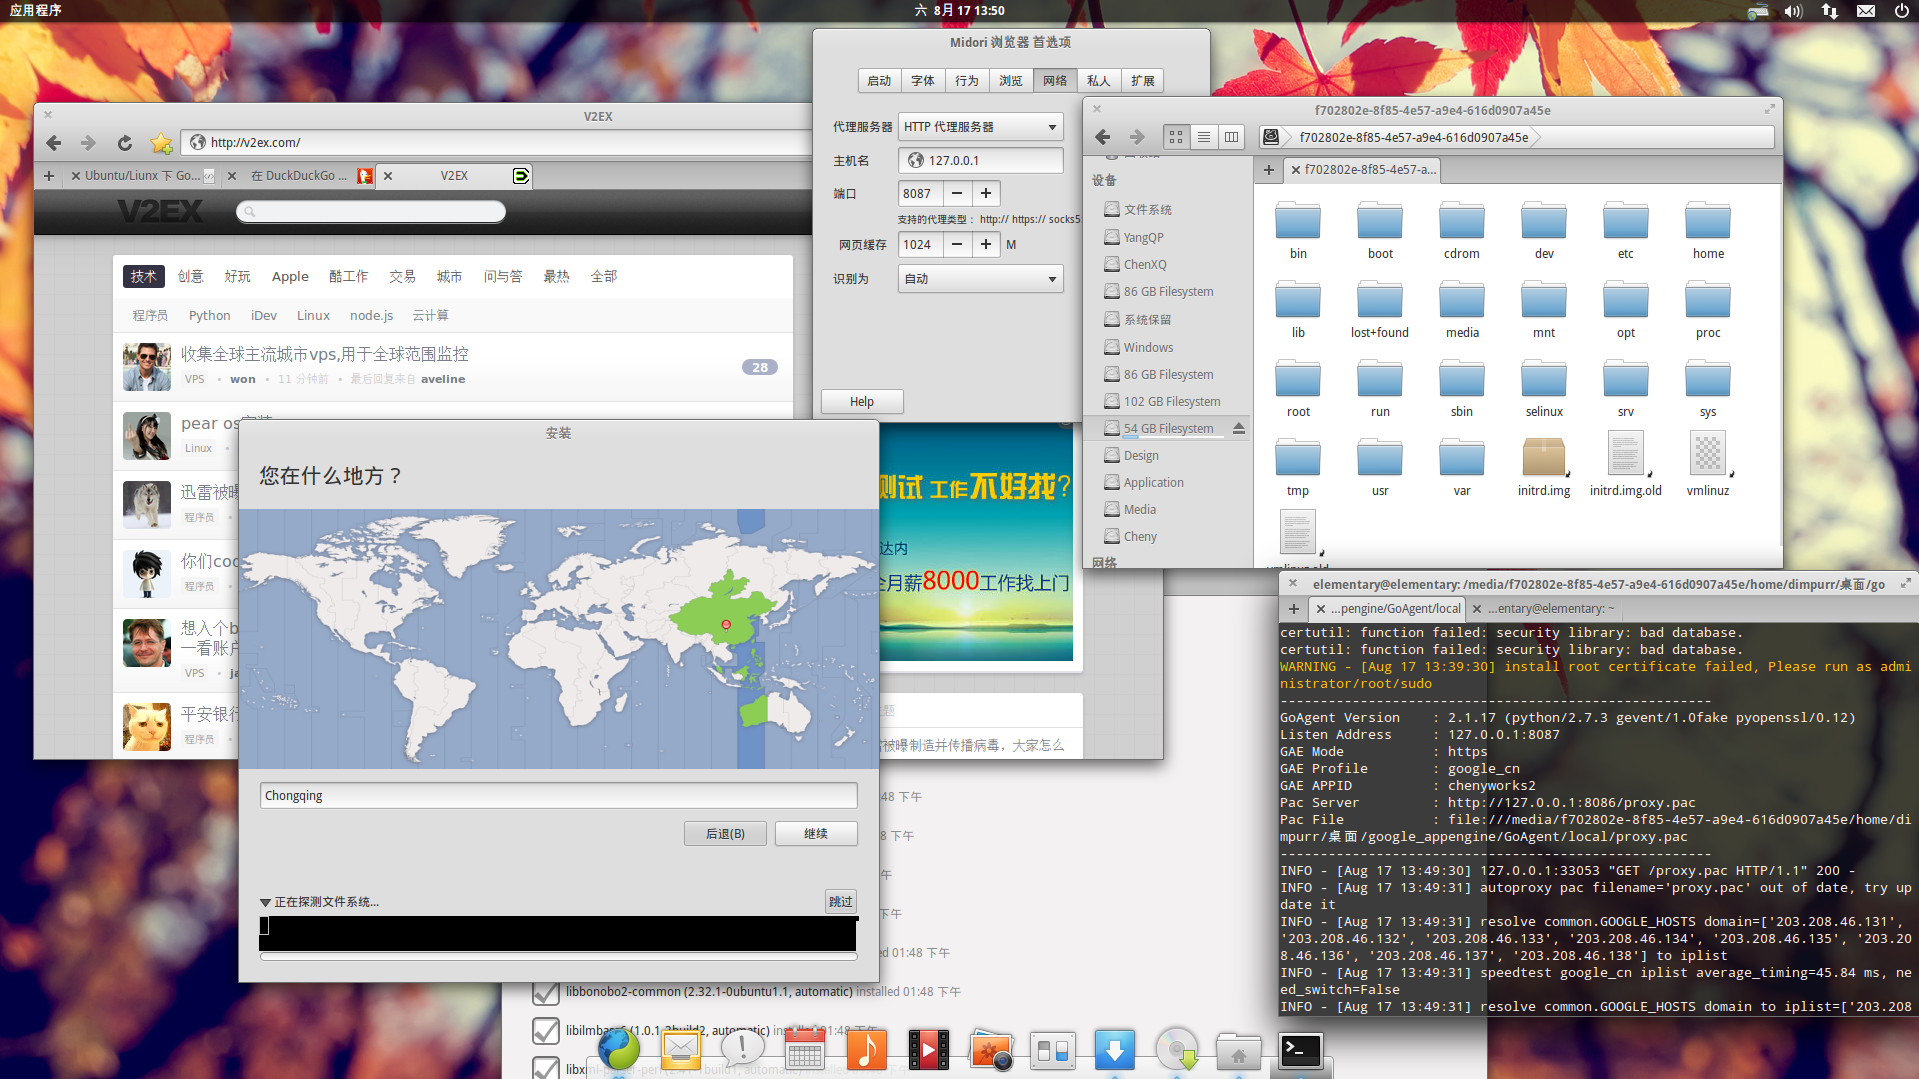Screen dimensions: 1919x1079
Task: Open the terminal icon in the dock
Action: [x=1301, y=1050]
